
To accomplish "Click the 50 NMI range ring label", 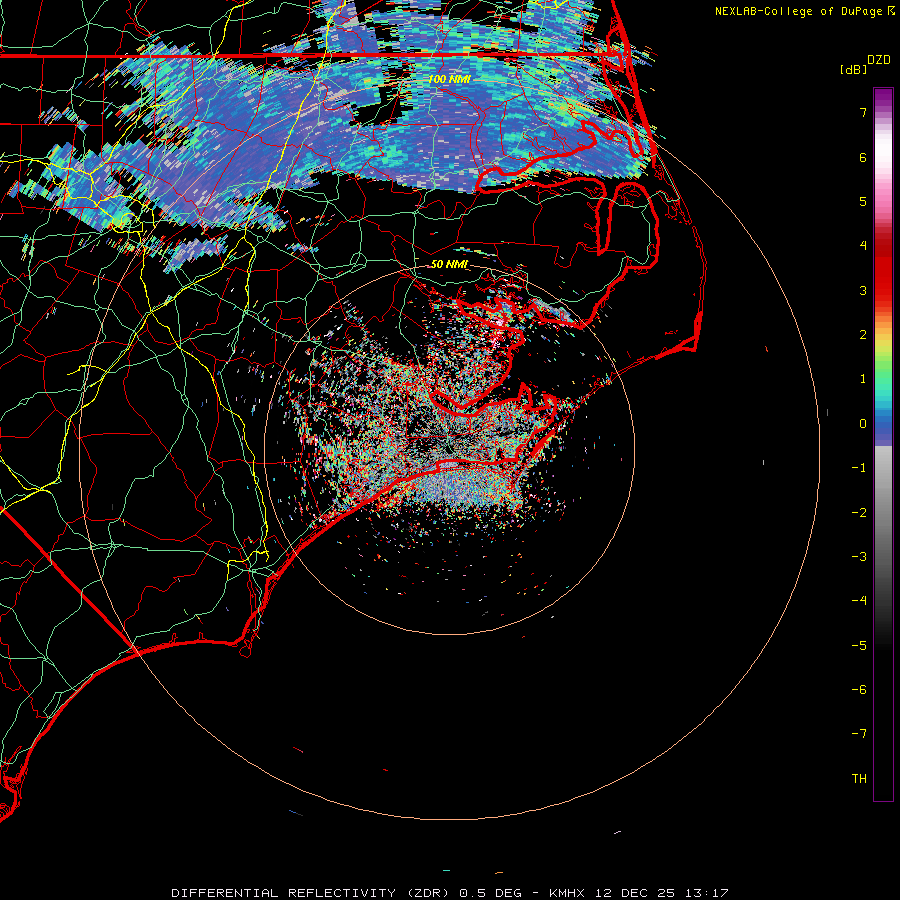I will [449, 264].
